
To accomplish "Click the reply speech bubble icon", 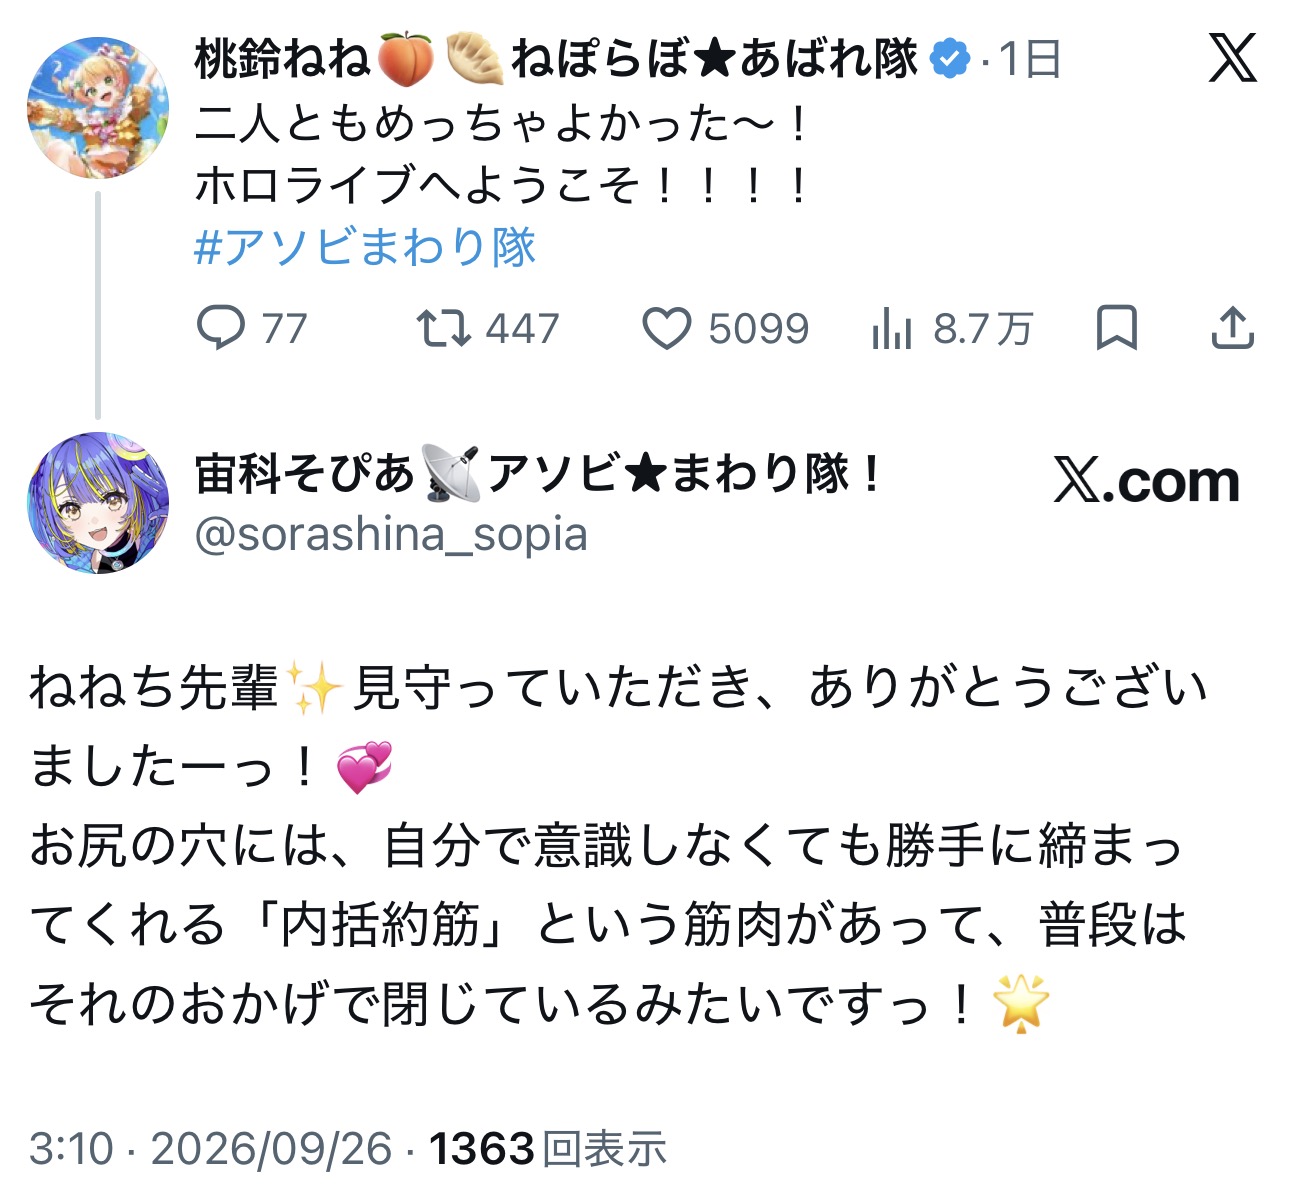I will (x=220, y=328).
